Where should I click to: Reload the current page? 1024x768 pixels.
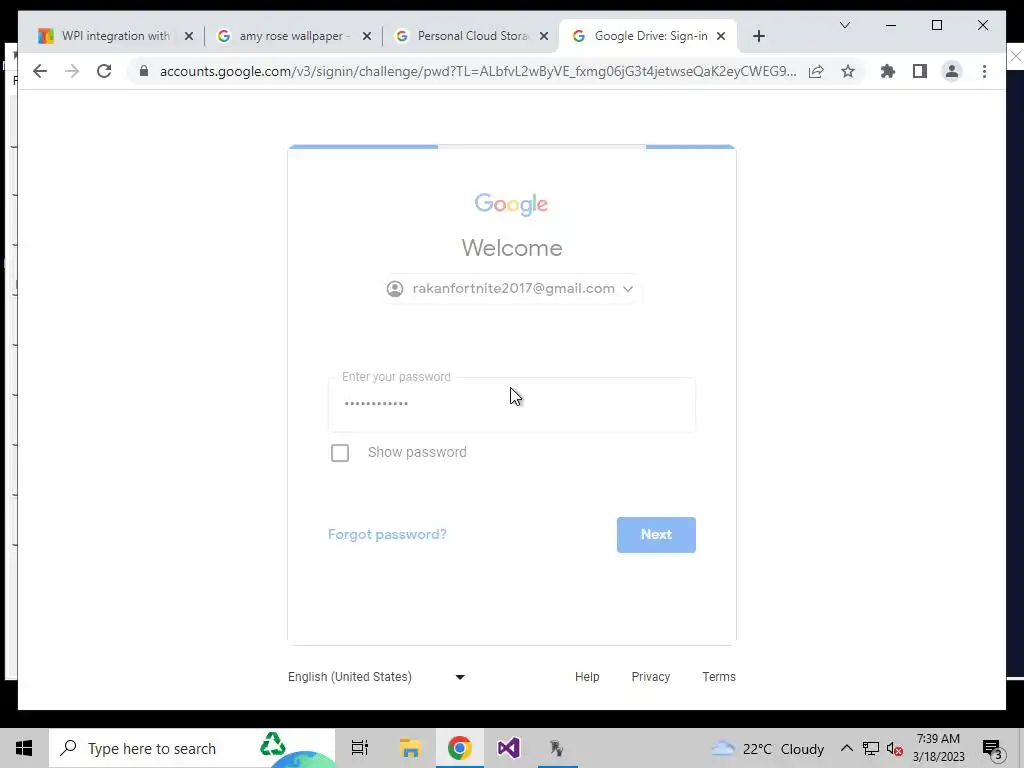point(104,71)
